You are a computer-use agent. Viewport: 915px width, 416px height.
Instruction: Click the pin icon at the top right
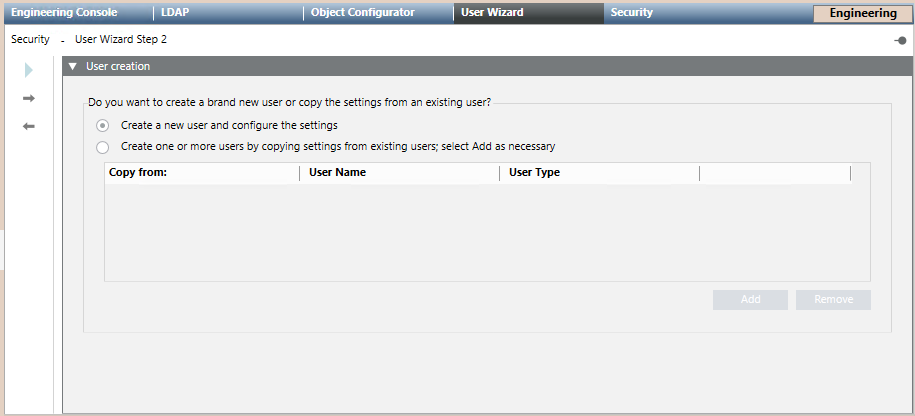pyautogui.click(x=900, y=40)
